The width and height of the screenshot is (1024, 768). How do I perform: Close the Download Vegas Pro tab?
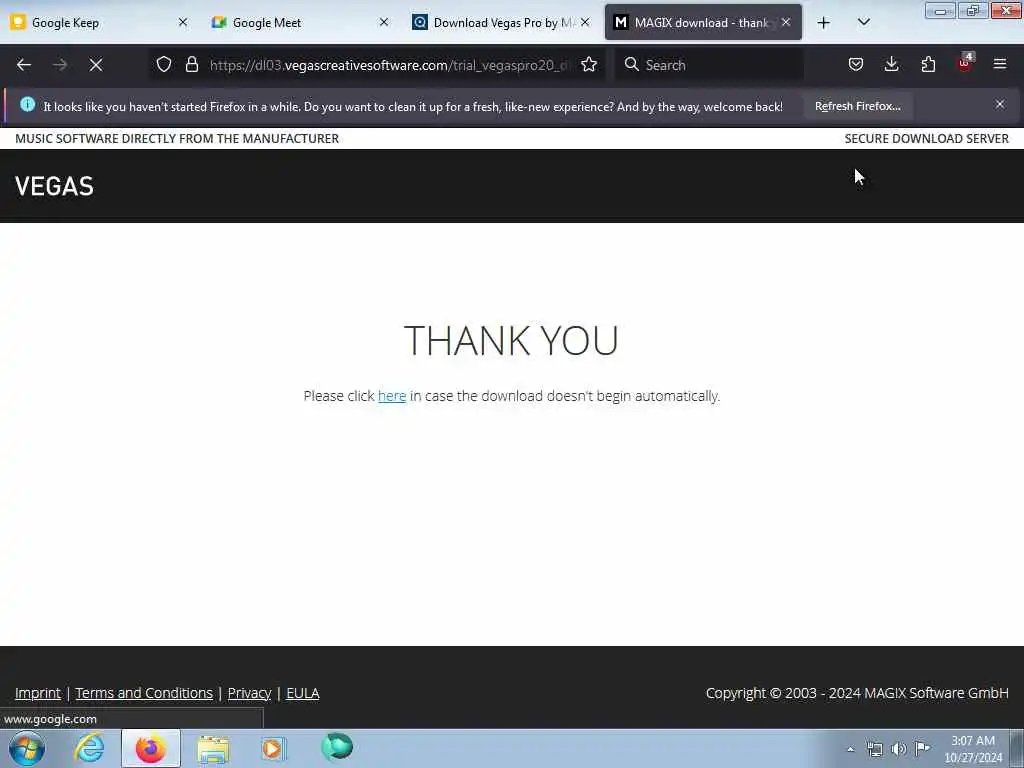[585, 22]
